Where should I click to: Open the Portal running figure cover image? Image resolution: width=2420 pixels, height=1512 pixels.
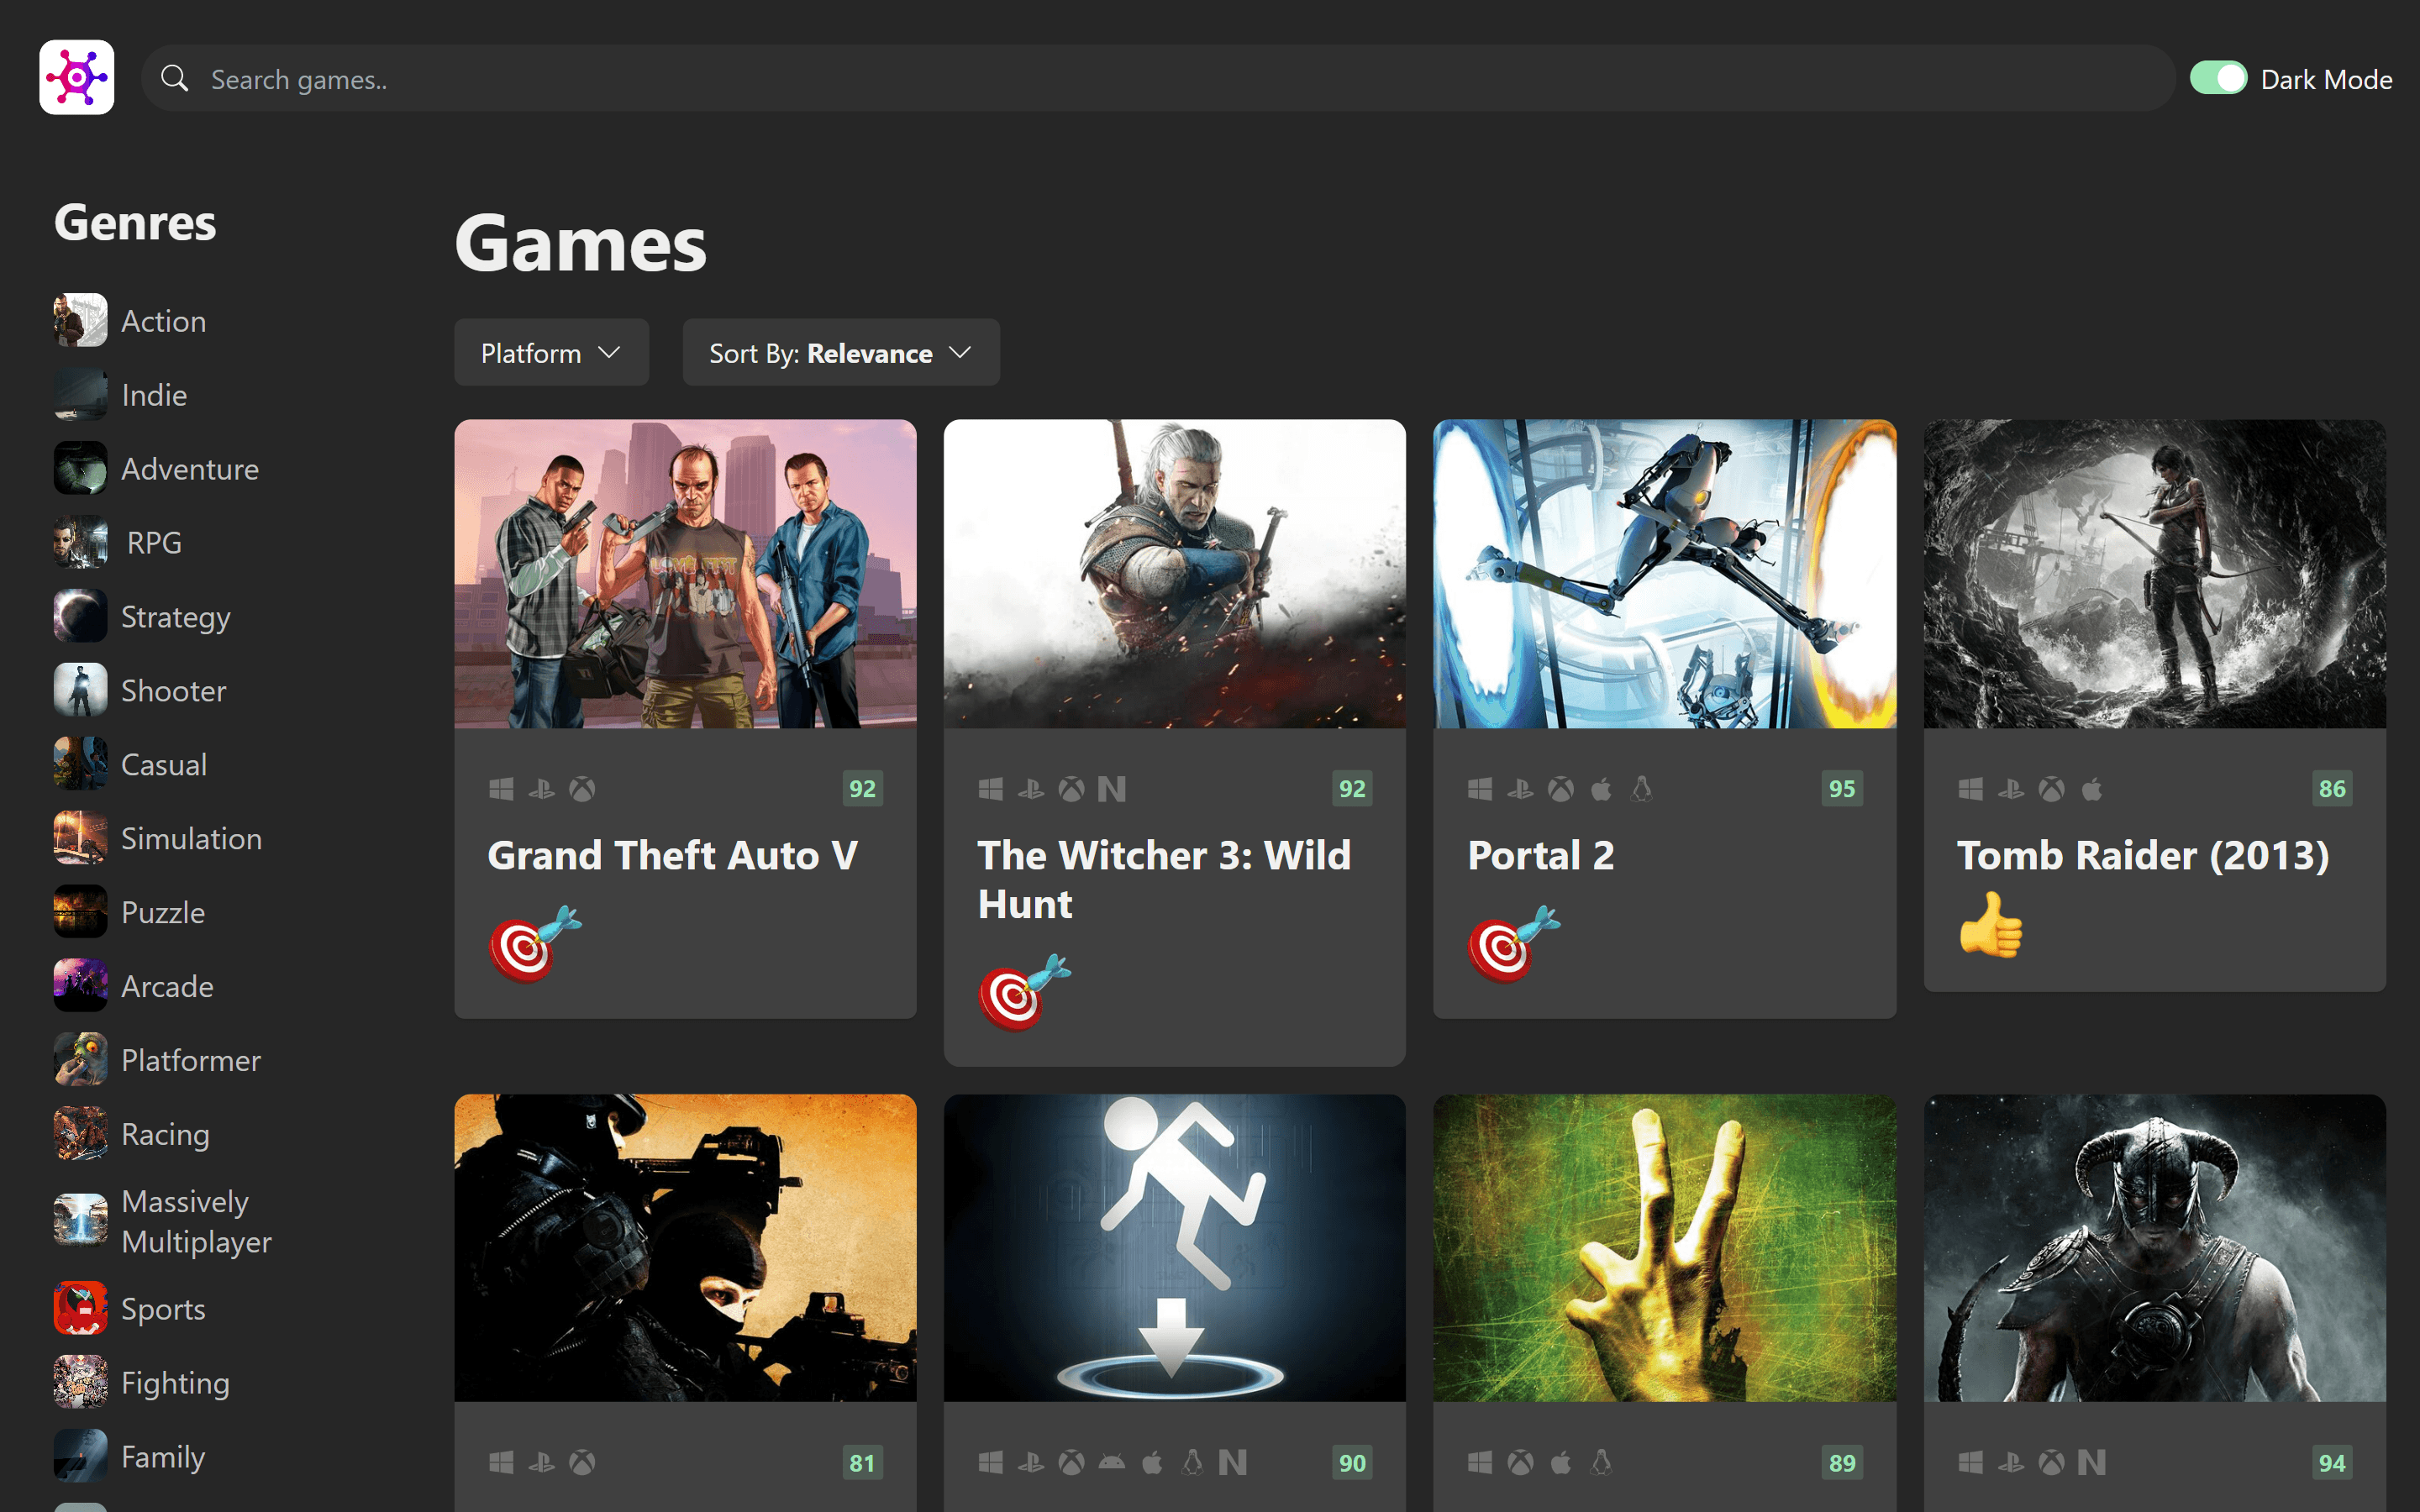(1174, 1248)
